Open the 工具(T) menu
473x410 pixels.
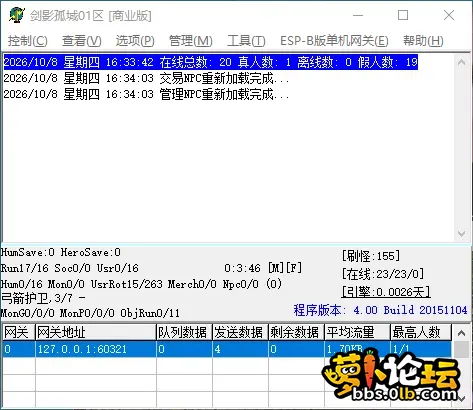(x=246, y=41)
